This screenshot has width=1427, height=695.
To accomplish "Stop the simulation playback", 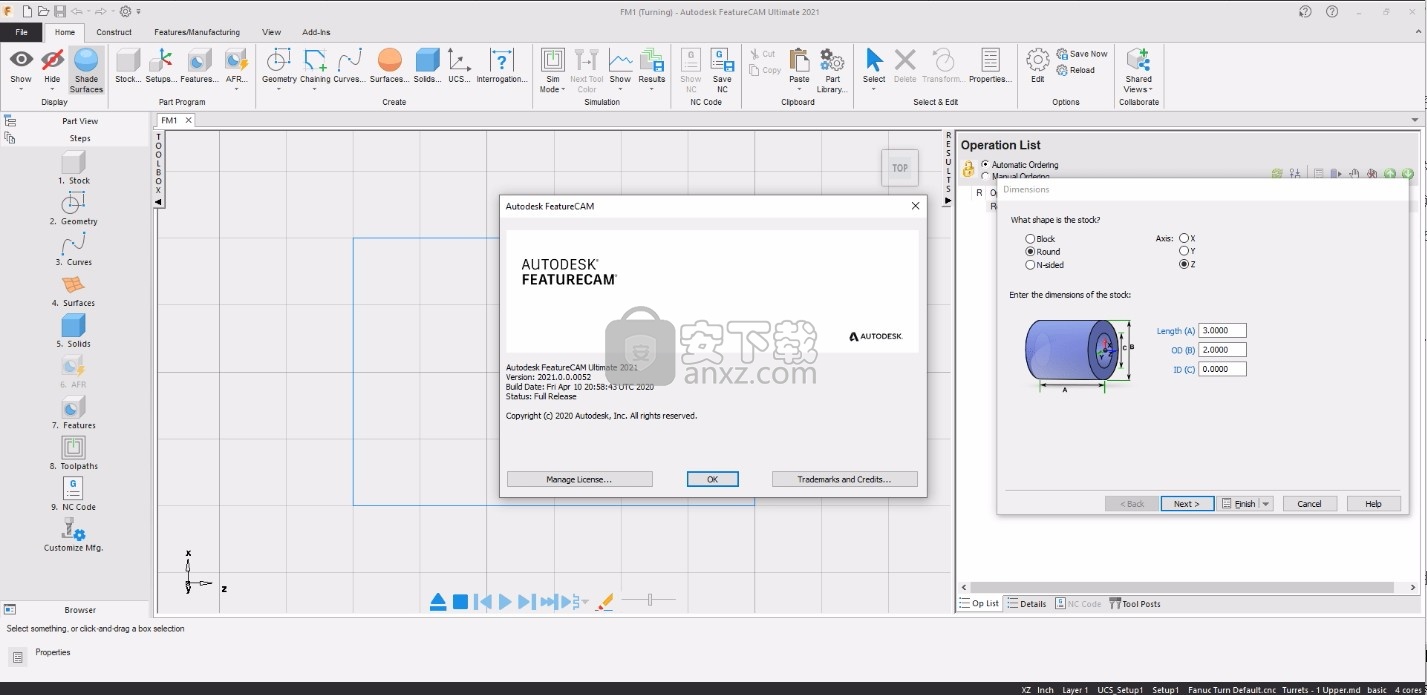I will pyautogui.click(x=460, y=601).
